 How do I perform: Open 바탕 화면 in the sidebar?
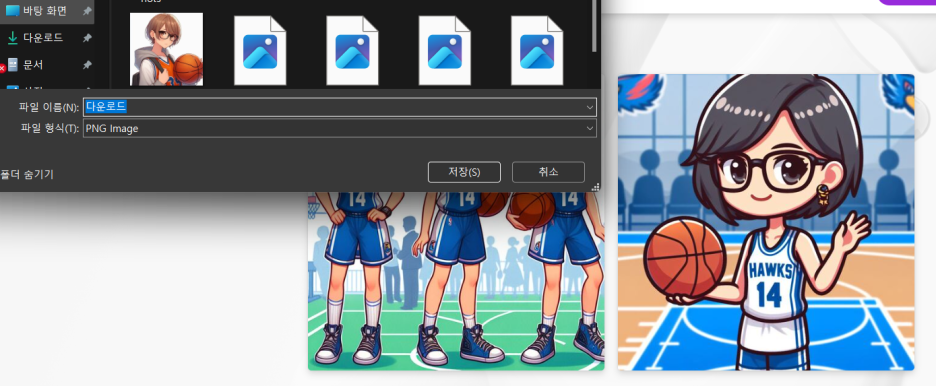click(x=44, y=11)
